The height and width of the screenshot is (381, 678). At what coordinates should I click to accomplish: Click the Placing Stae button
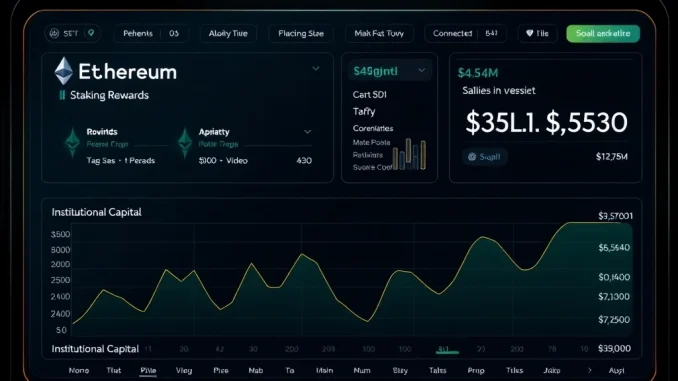[x=301, y=33]
